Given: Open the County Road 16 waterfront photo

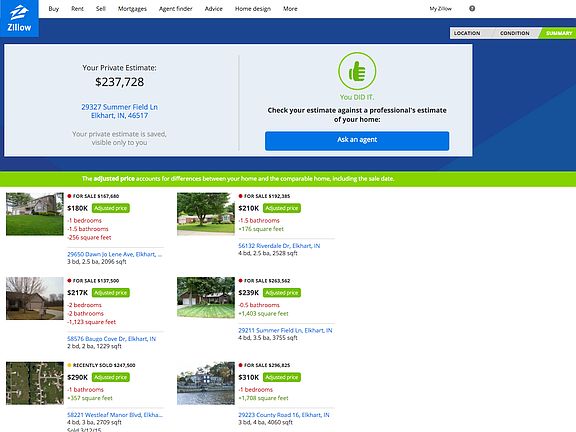Looking at the screenshot, I should point(206,383).
